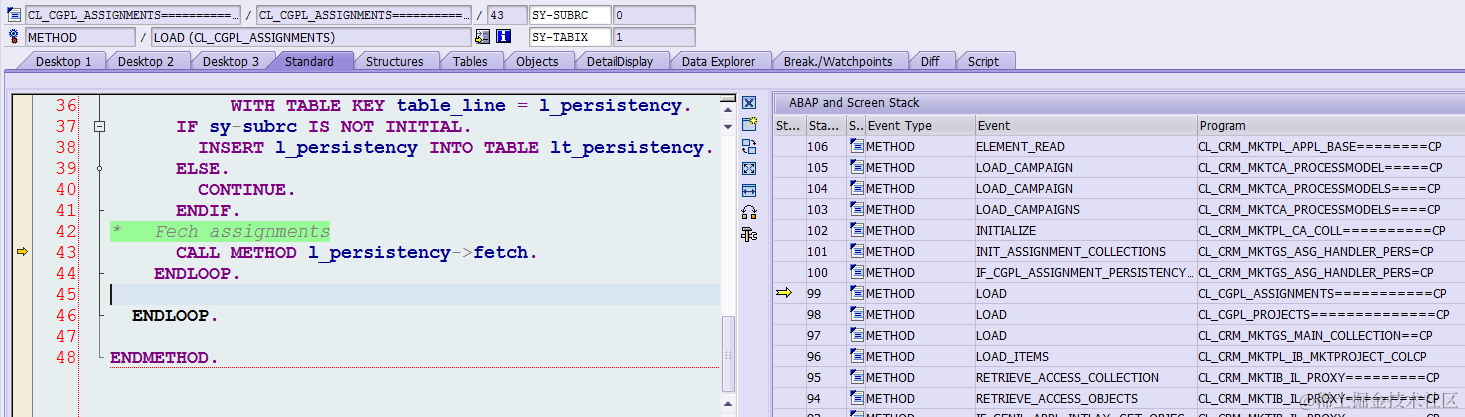This screenshot has height=417, width=1465.
Task: Click the Swap Tools icon
Action: click(749, 212)
